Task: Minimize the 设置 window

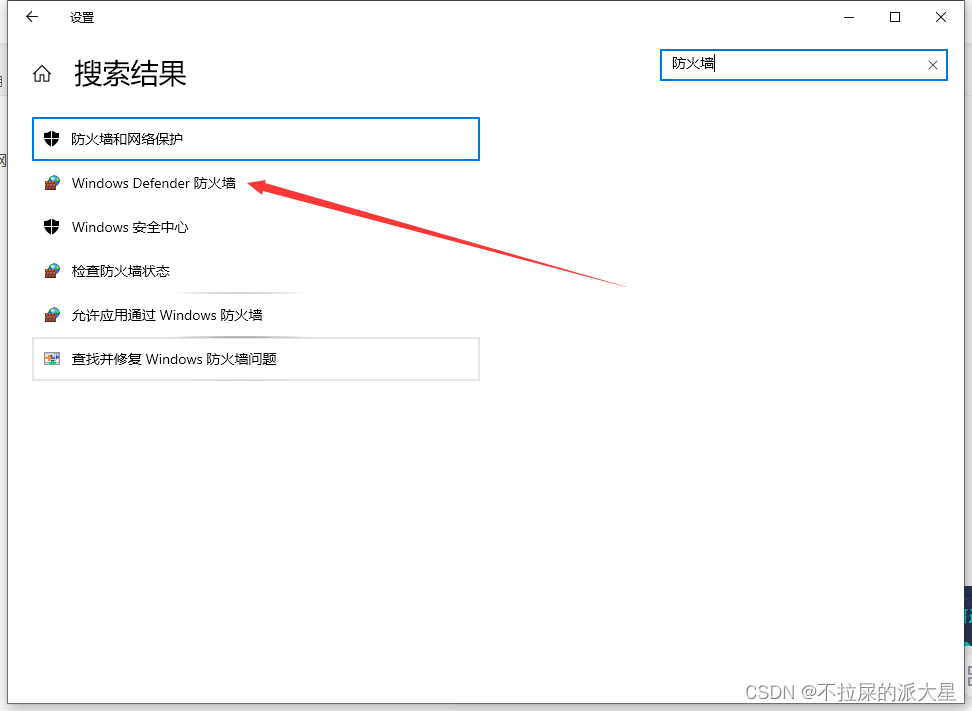Action: [849, 17]
